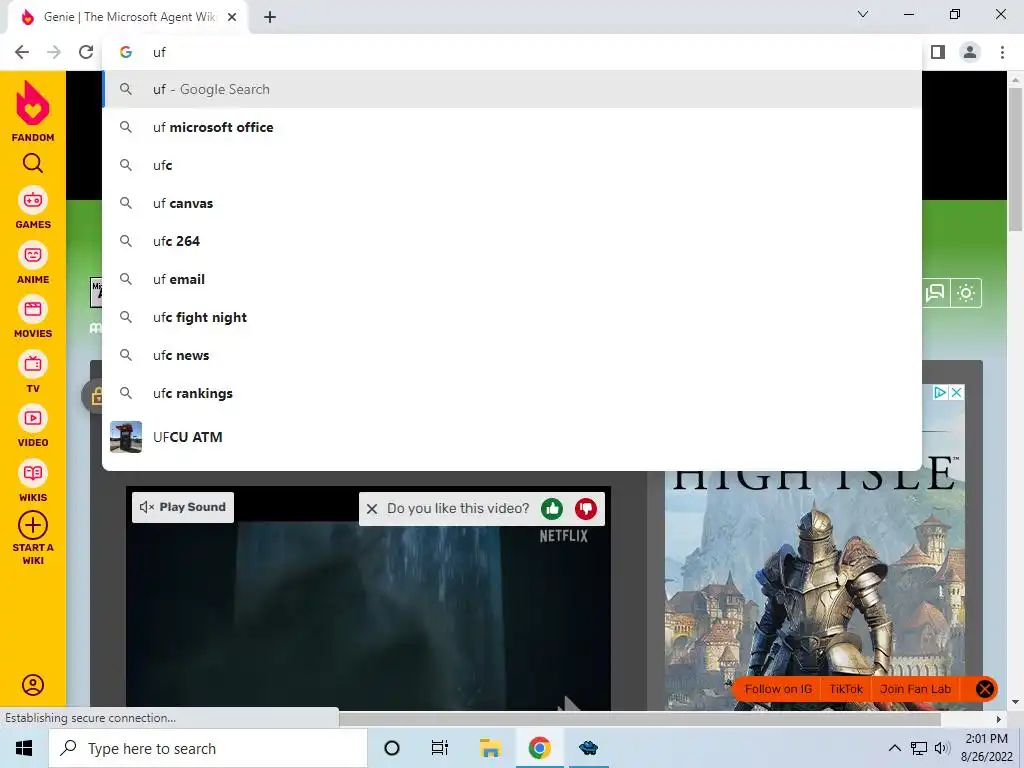Reload the page with refresh icon

(86, 52)
